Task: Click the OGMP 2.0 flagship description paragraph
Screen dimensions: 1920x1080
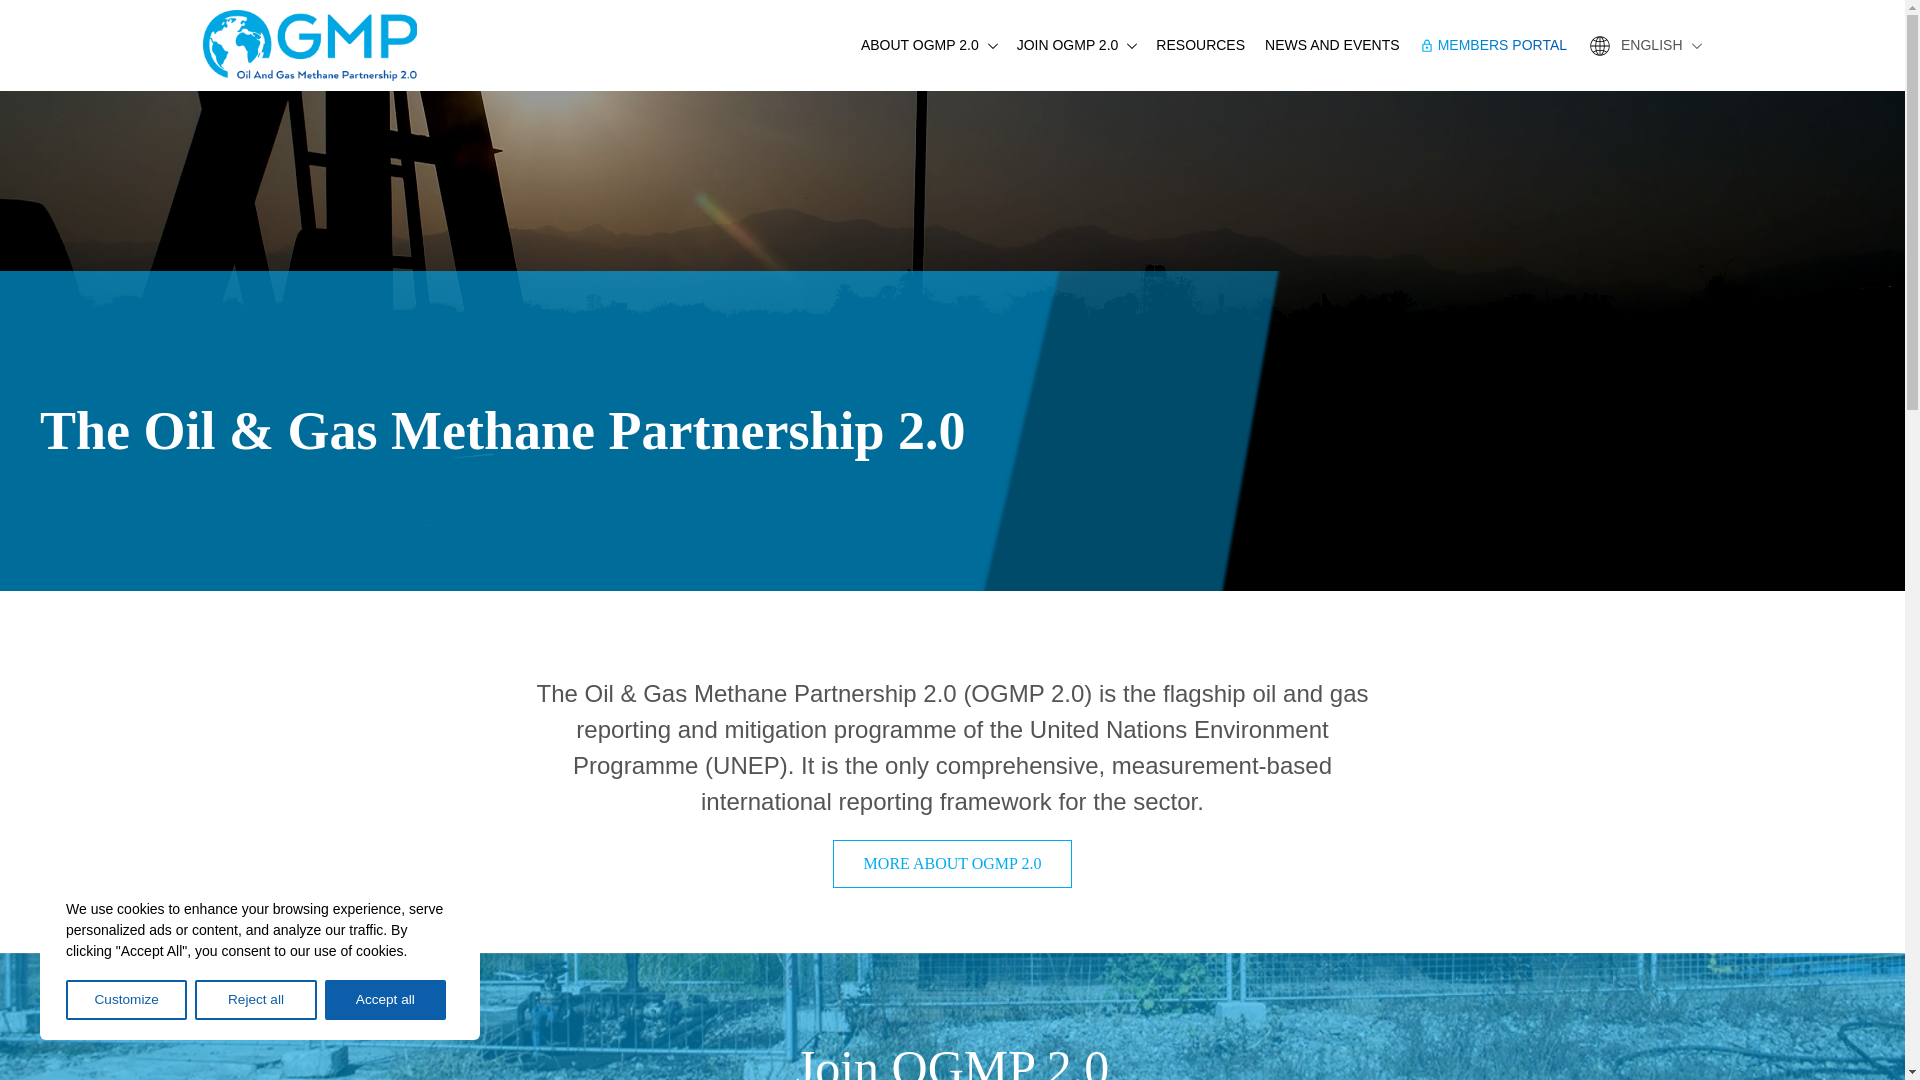Action: click(x=952, y=748)
